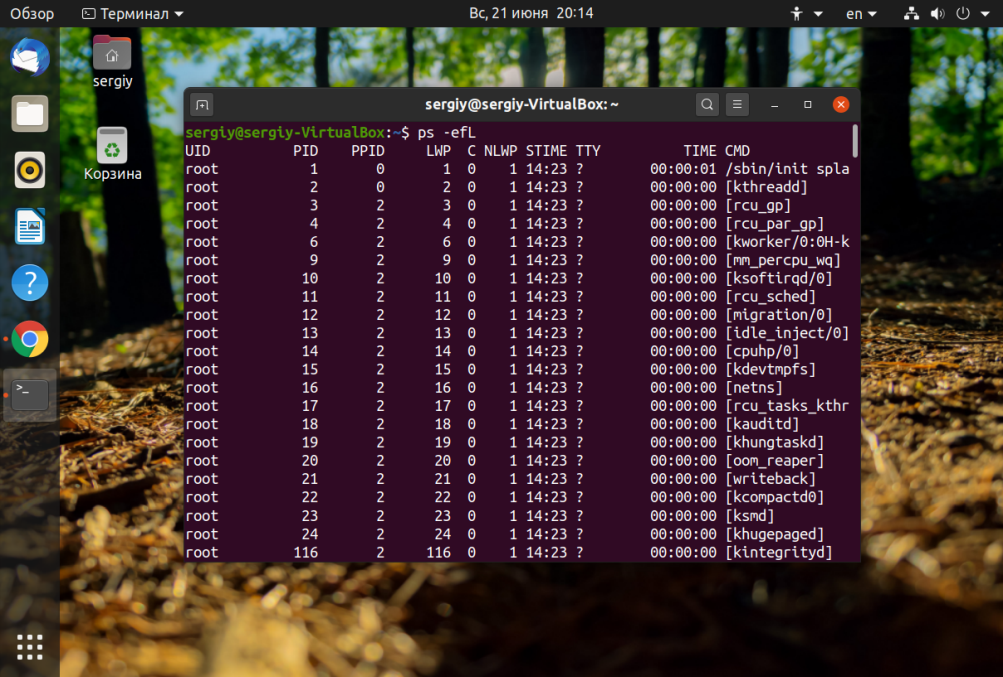Click the volume speaker icon
Screen dimensions: 1003x677
click(938, 13)
